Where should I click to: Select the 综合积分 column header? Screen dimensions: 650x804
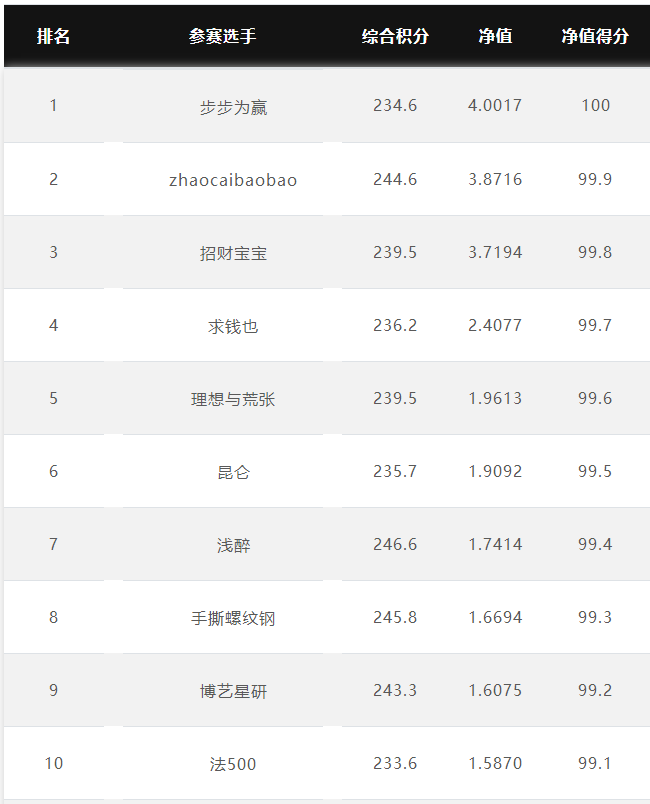395,36
